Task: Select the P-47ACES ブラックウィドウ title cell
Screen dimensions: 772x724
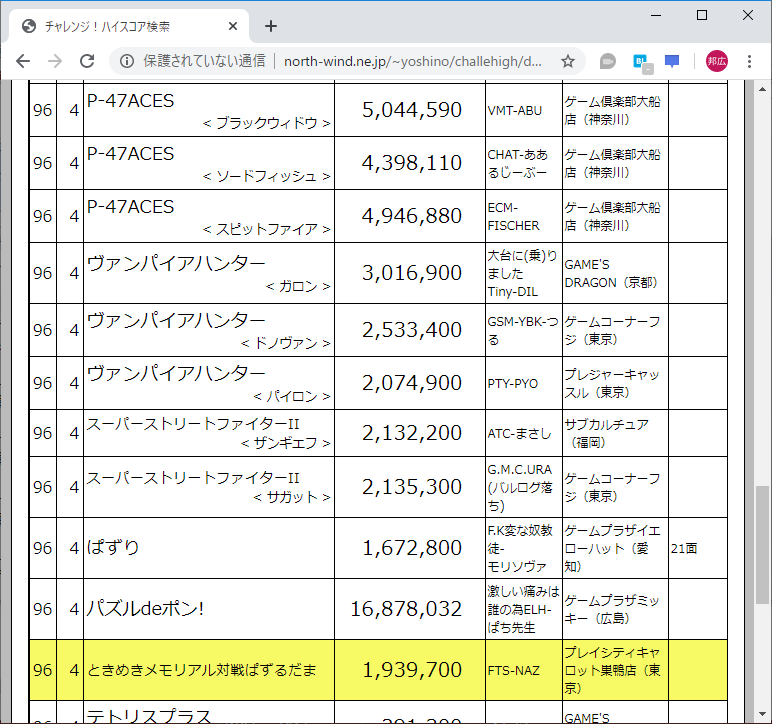Action: pos(209,110)
